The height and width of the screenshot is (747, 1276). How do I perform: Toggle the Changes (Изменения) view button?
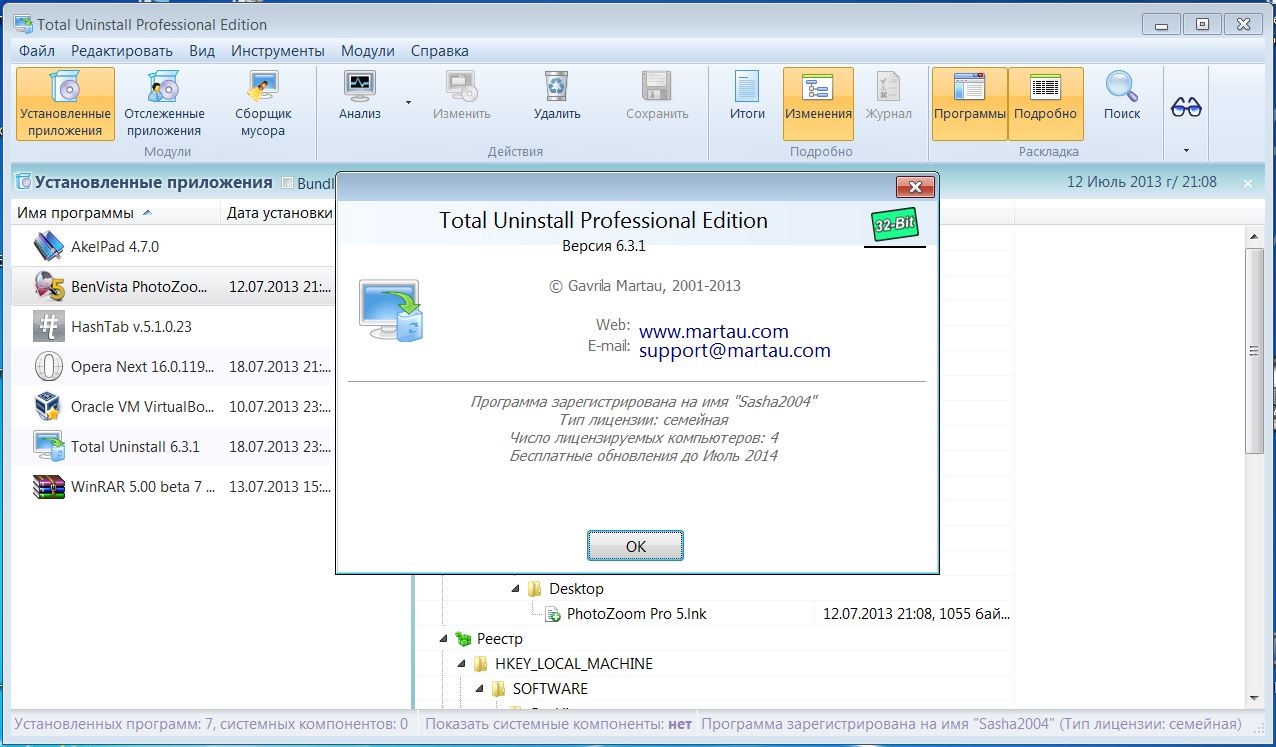tap(818, 103)
